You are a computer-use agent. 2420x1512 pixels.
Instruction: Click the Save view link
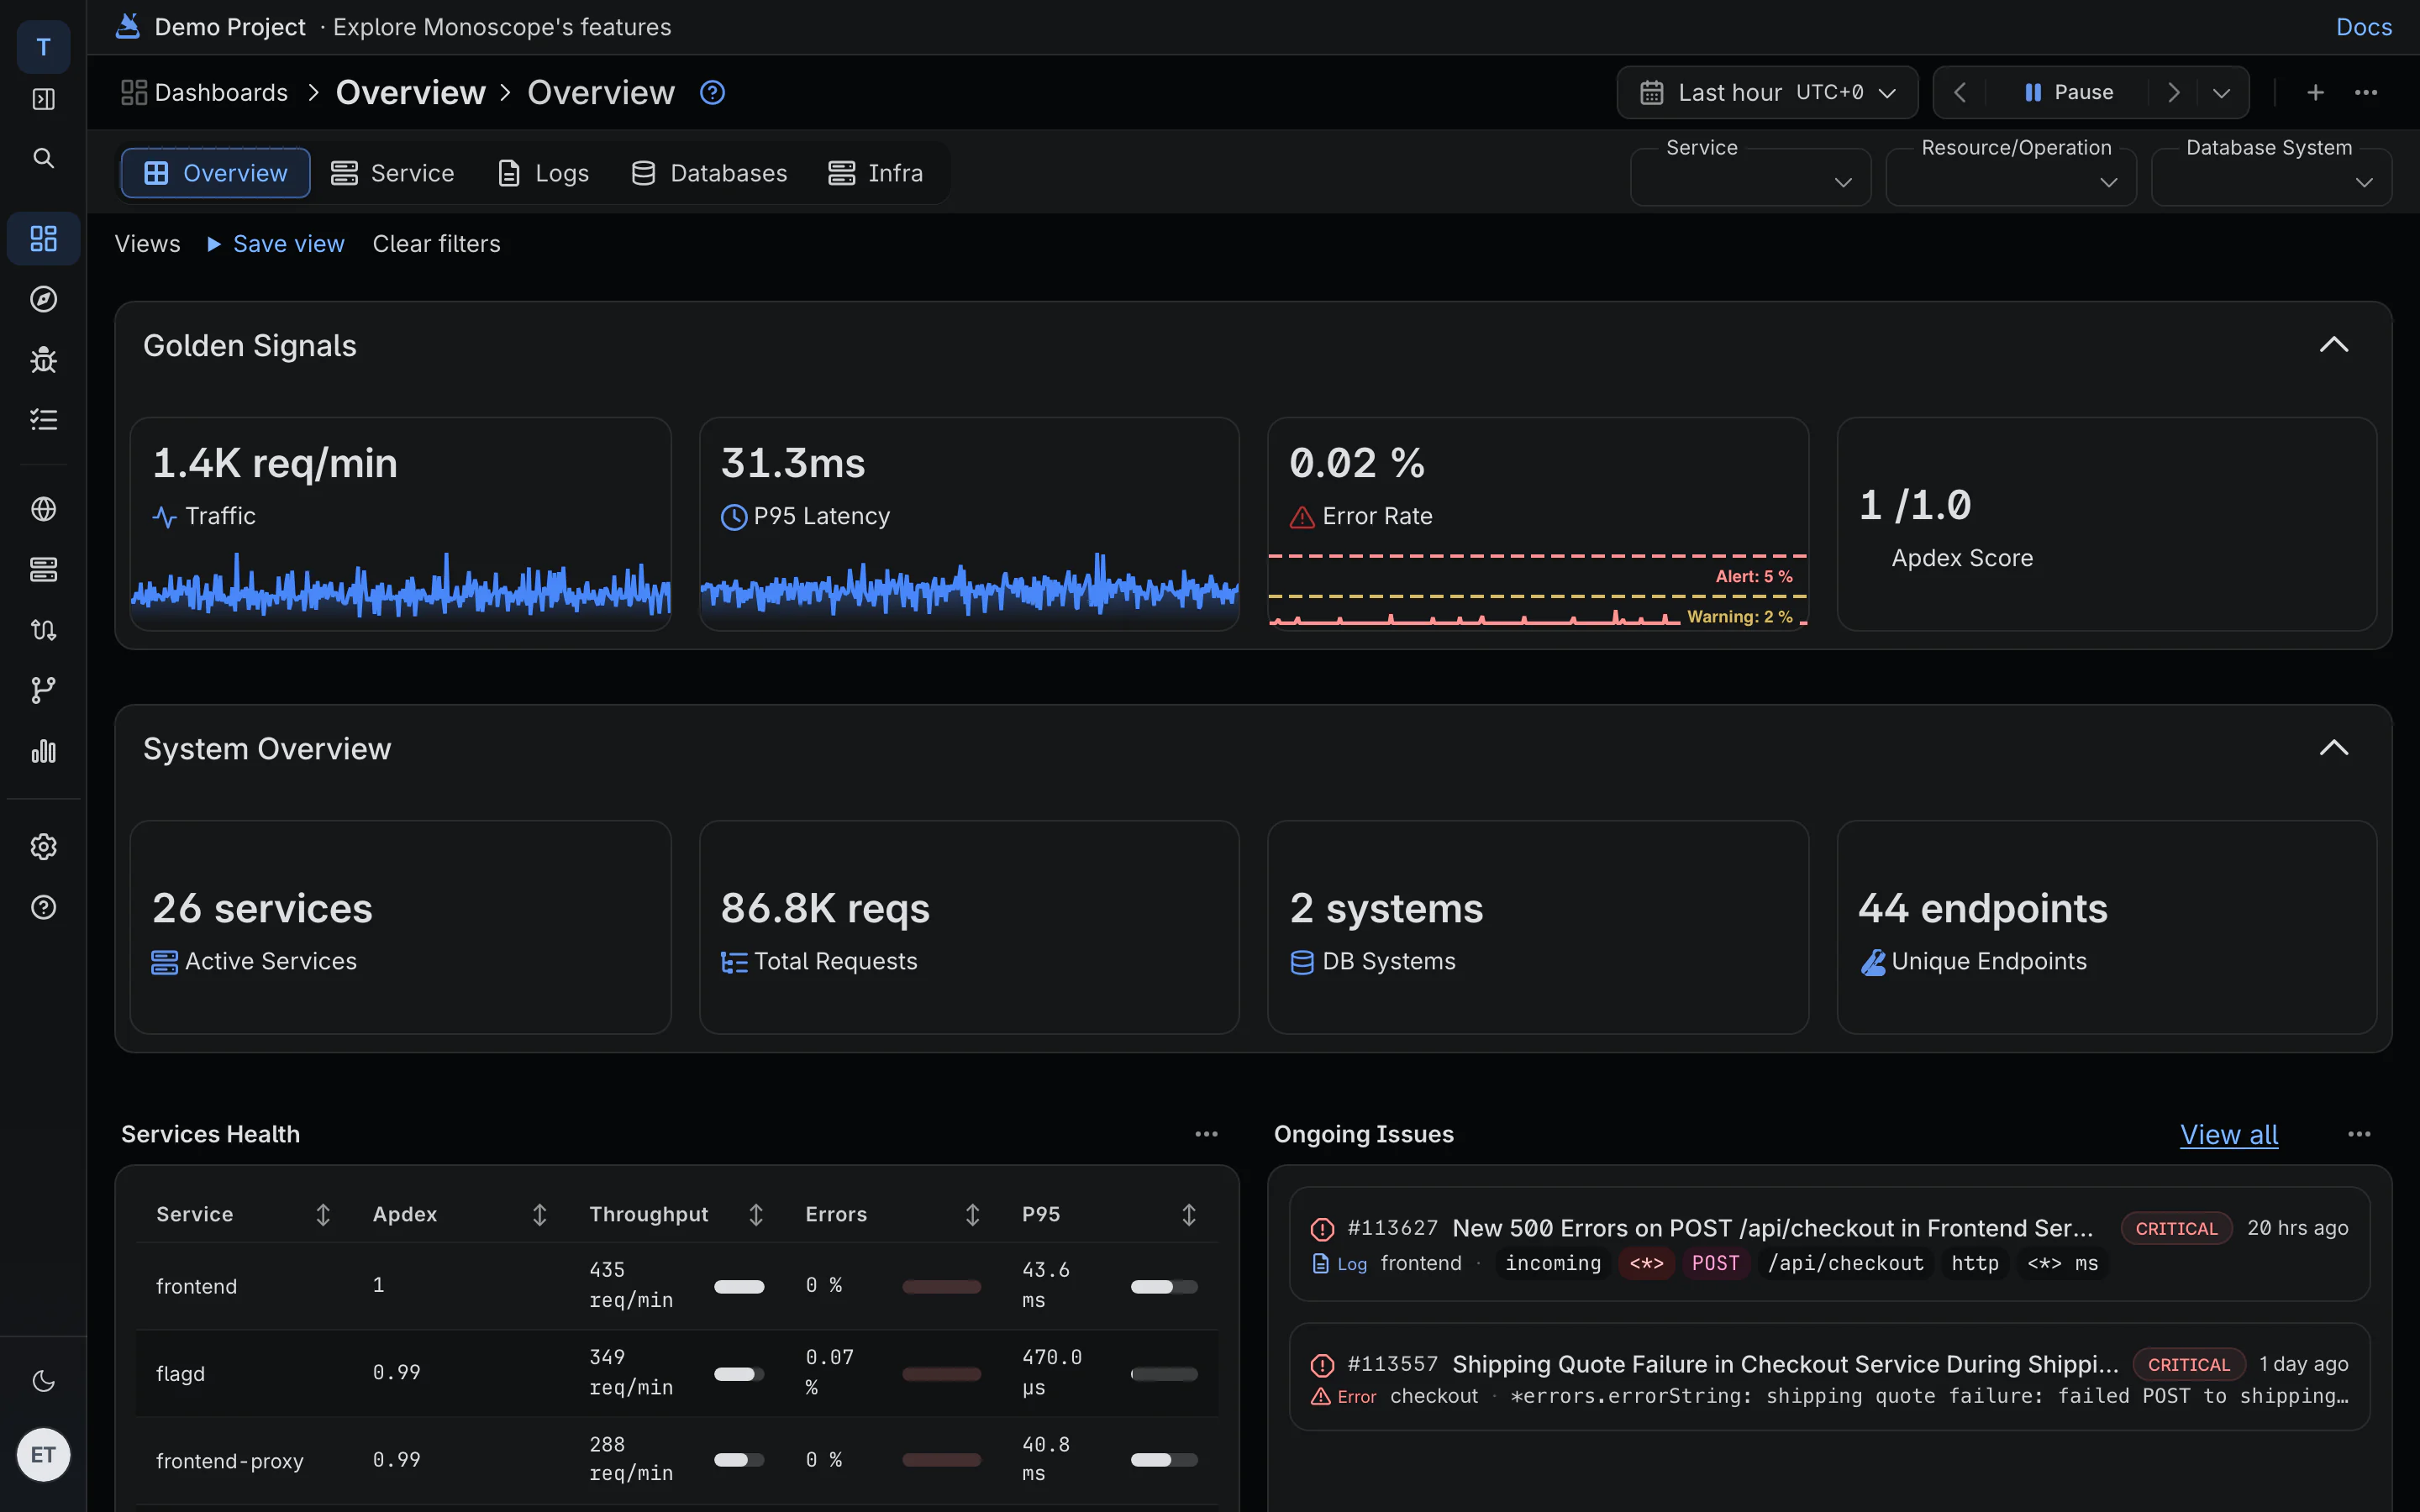tap(288, 244)
